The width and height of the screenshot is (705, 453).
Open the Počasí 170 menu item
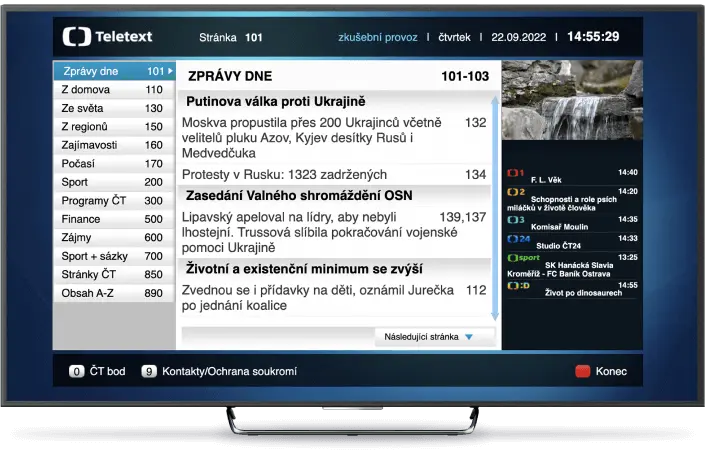pos(114,164)
